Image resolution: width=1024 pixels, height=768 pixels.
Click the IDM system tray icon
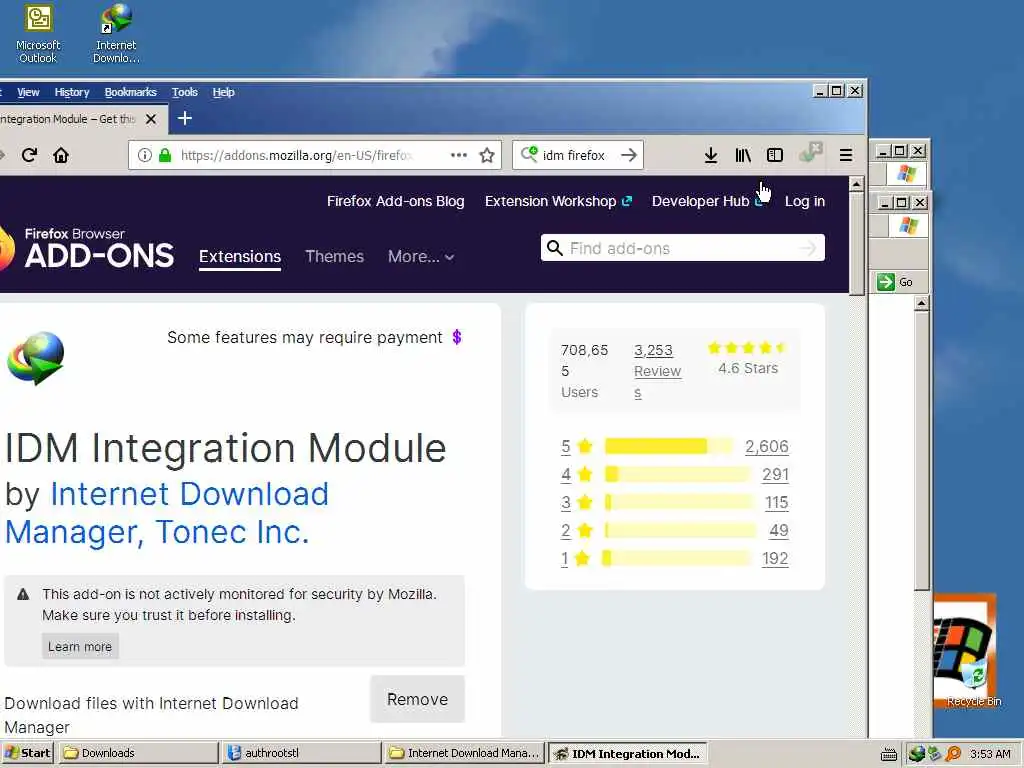[x=916, y=754]
